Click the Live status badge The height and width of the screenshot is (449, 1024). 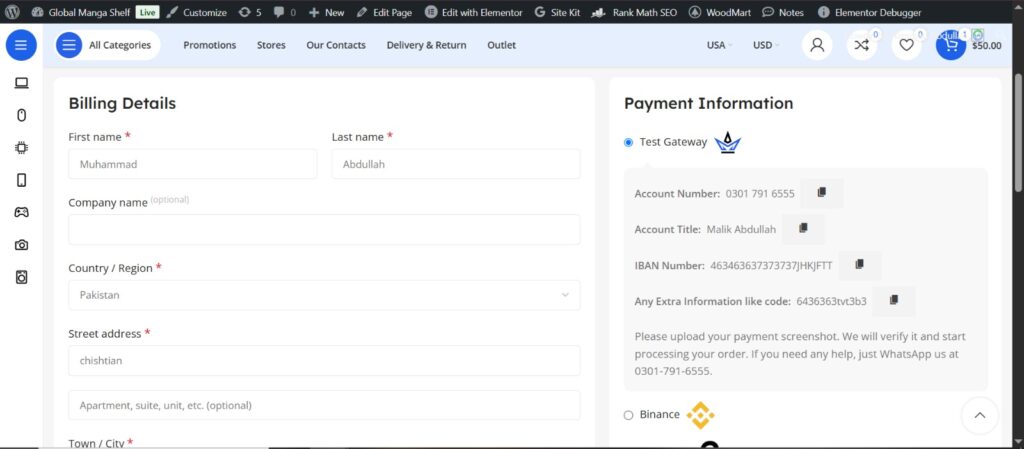[148, 12]
